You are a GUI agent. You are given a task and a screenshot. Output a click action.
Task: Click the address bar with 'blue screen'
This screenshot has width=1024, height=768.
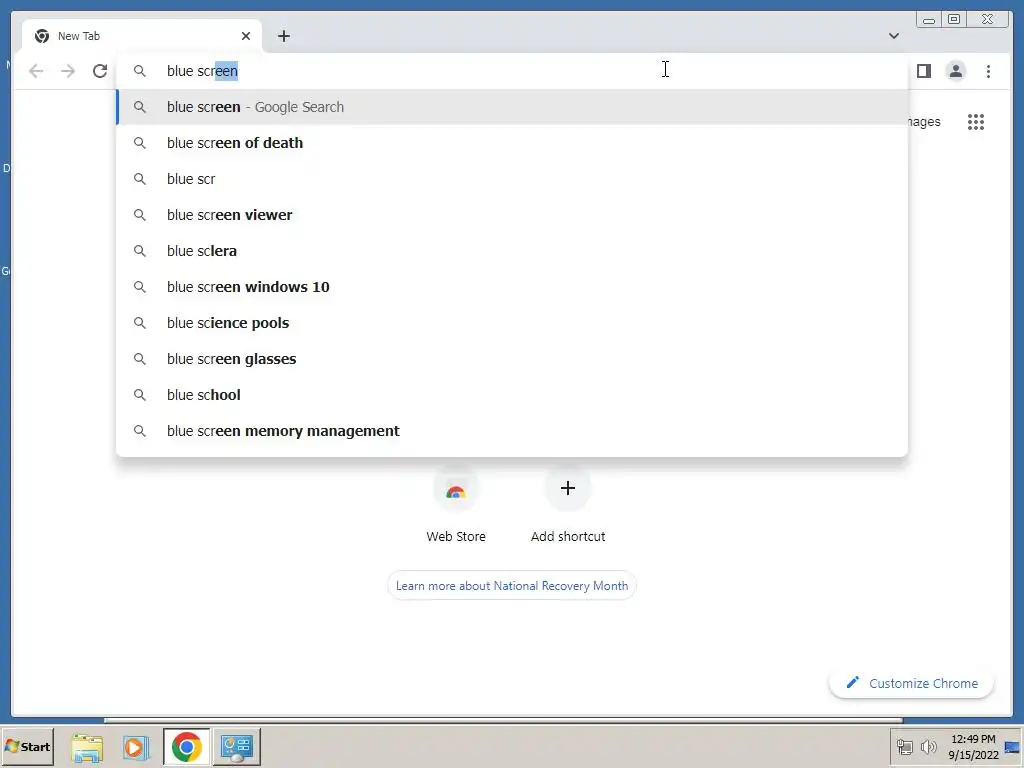click(x=512, y=71)
